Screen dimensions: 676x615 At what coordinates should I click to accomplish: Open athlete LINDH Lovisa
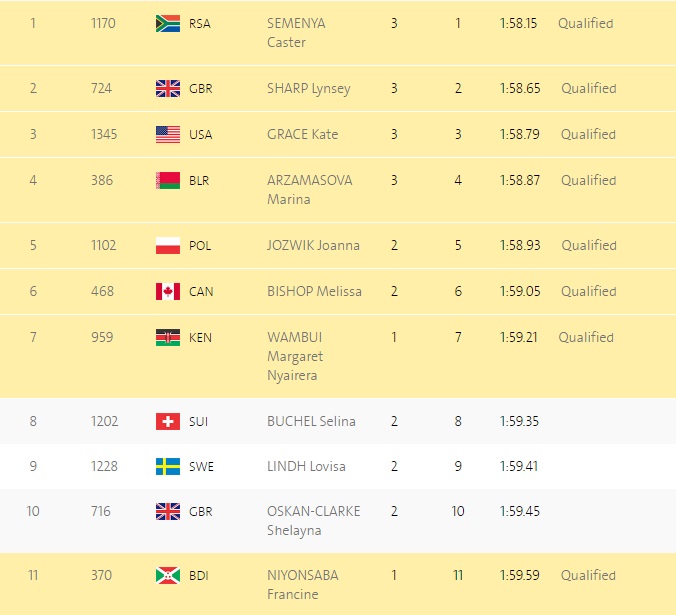point(306,466)
